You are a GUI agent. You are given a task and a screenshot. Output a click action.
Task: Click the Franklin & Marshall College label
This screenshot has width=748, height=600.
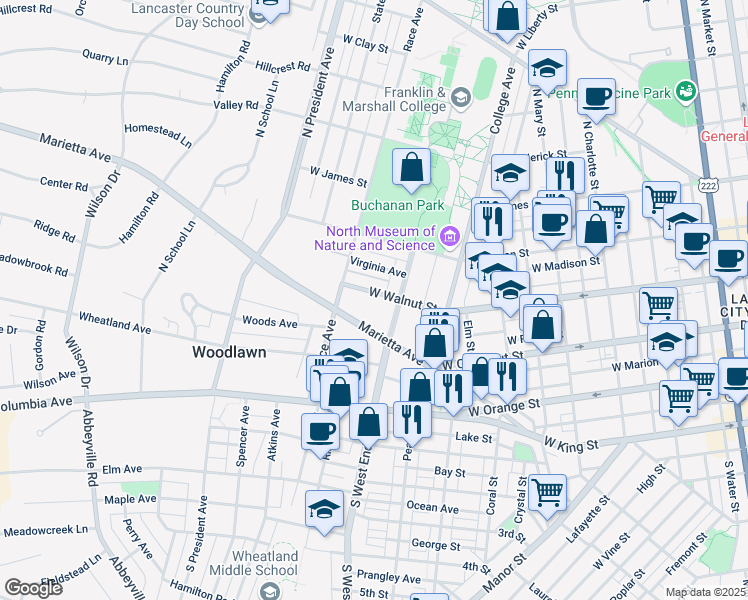pos(394,99)
